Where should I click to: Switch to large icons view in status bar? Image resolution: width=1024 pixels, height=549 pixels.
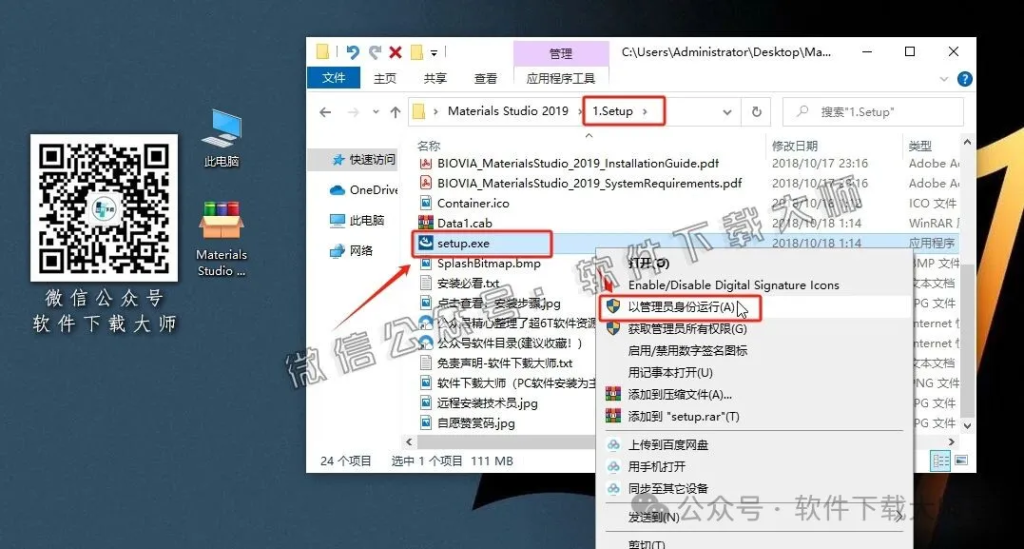click(x=961, y=461)
